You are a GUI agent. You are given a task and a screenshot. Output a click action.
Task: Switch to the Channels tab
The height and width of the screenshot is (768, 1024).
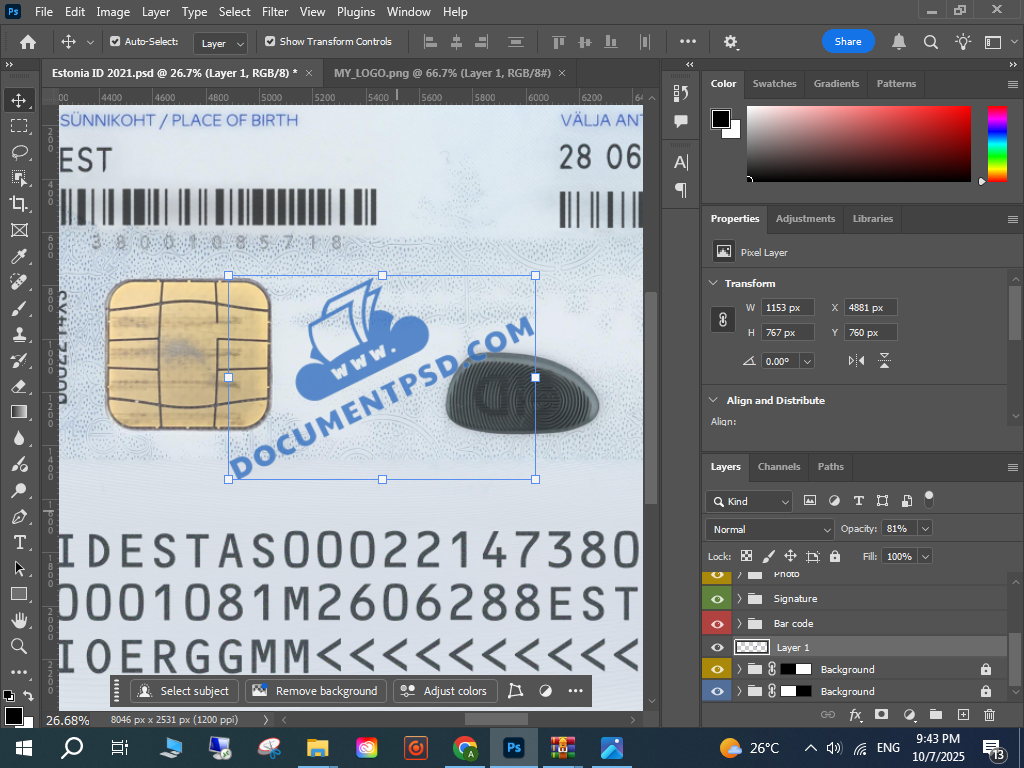(x=778, y=467)
